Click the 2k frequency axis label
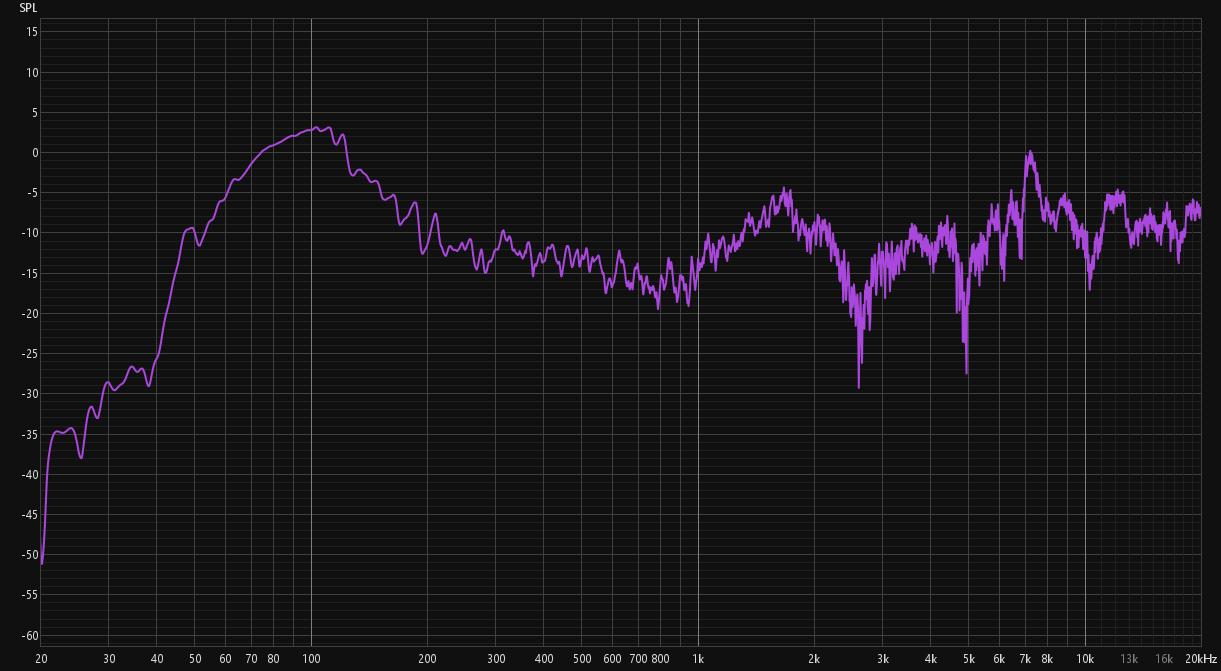The height and width of the screenshot is (671, 1221). coord(814,659)
